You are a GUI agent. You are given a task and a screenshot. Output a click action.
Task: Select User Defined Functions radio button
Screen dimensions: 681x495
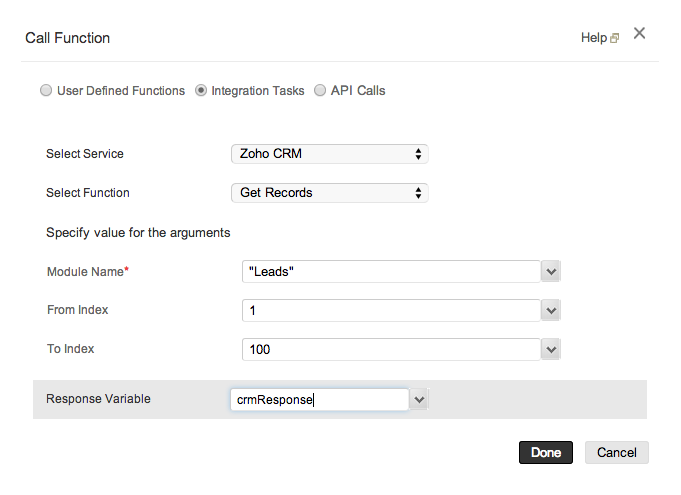coord(46,91)
